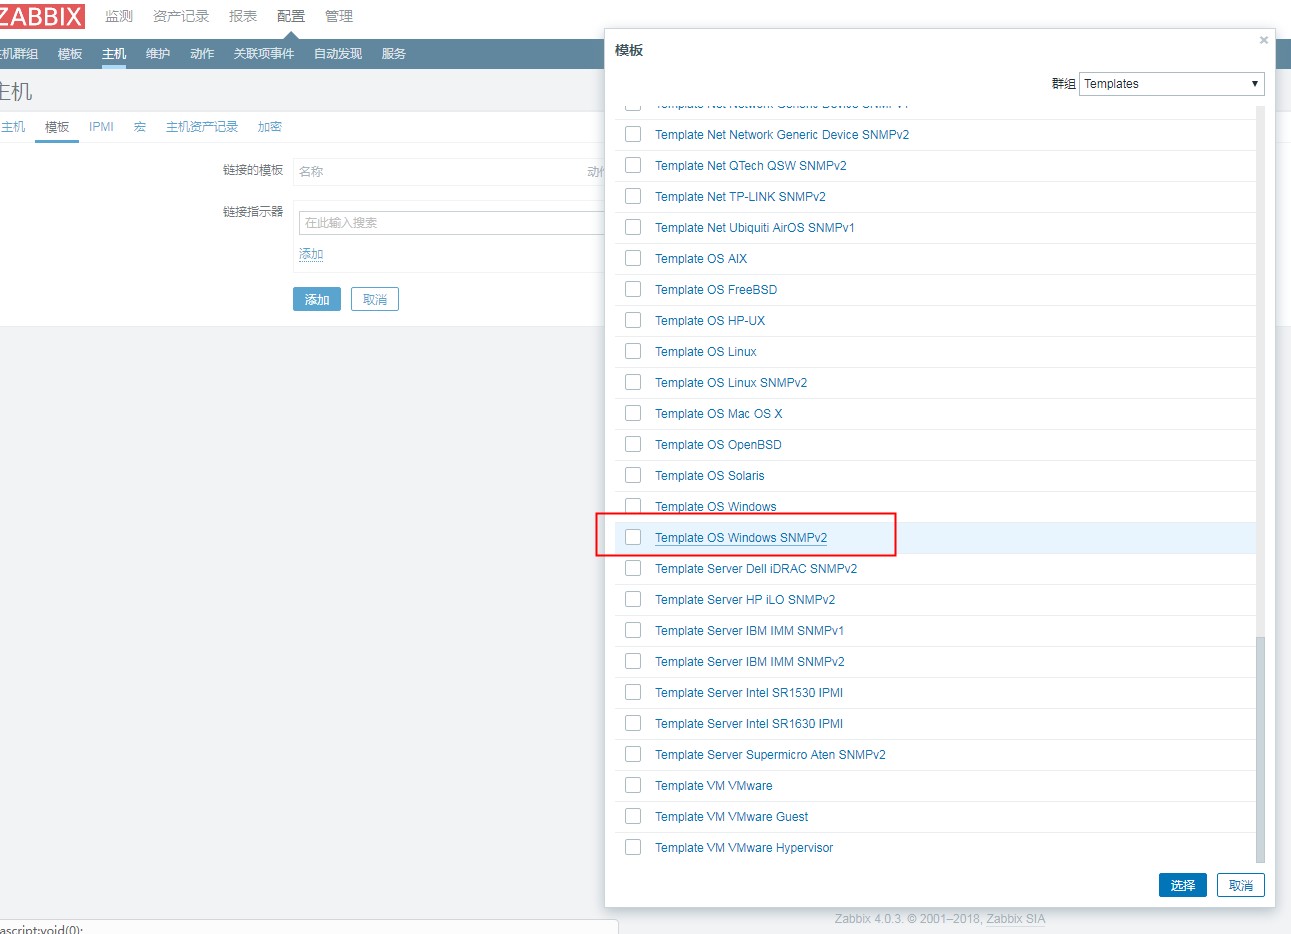Click the ZABBIX logo
Viewport: 1291px width, 934px height.
click(42, 16)
